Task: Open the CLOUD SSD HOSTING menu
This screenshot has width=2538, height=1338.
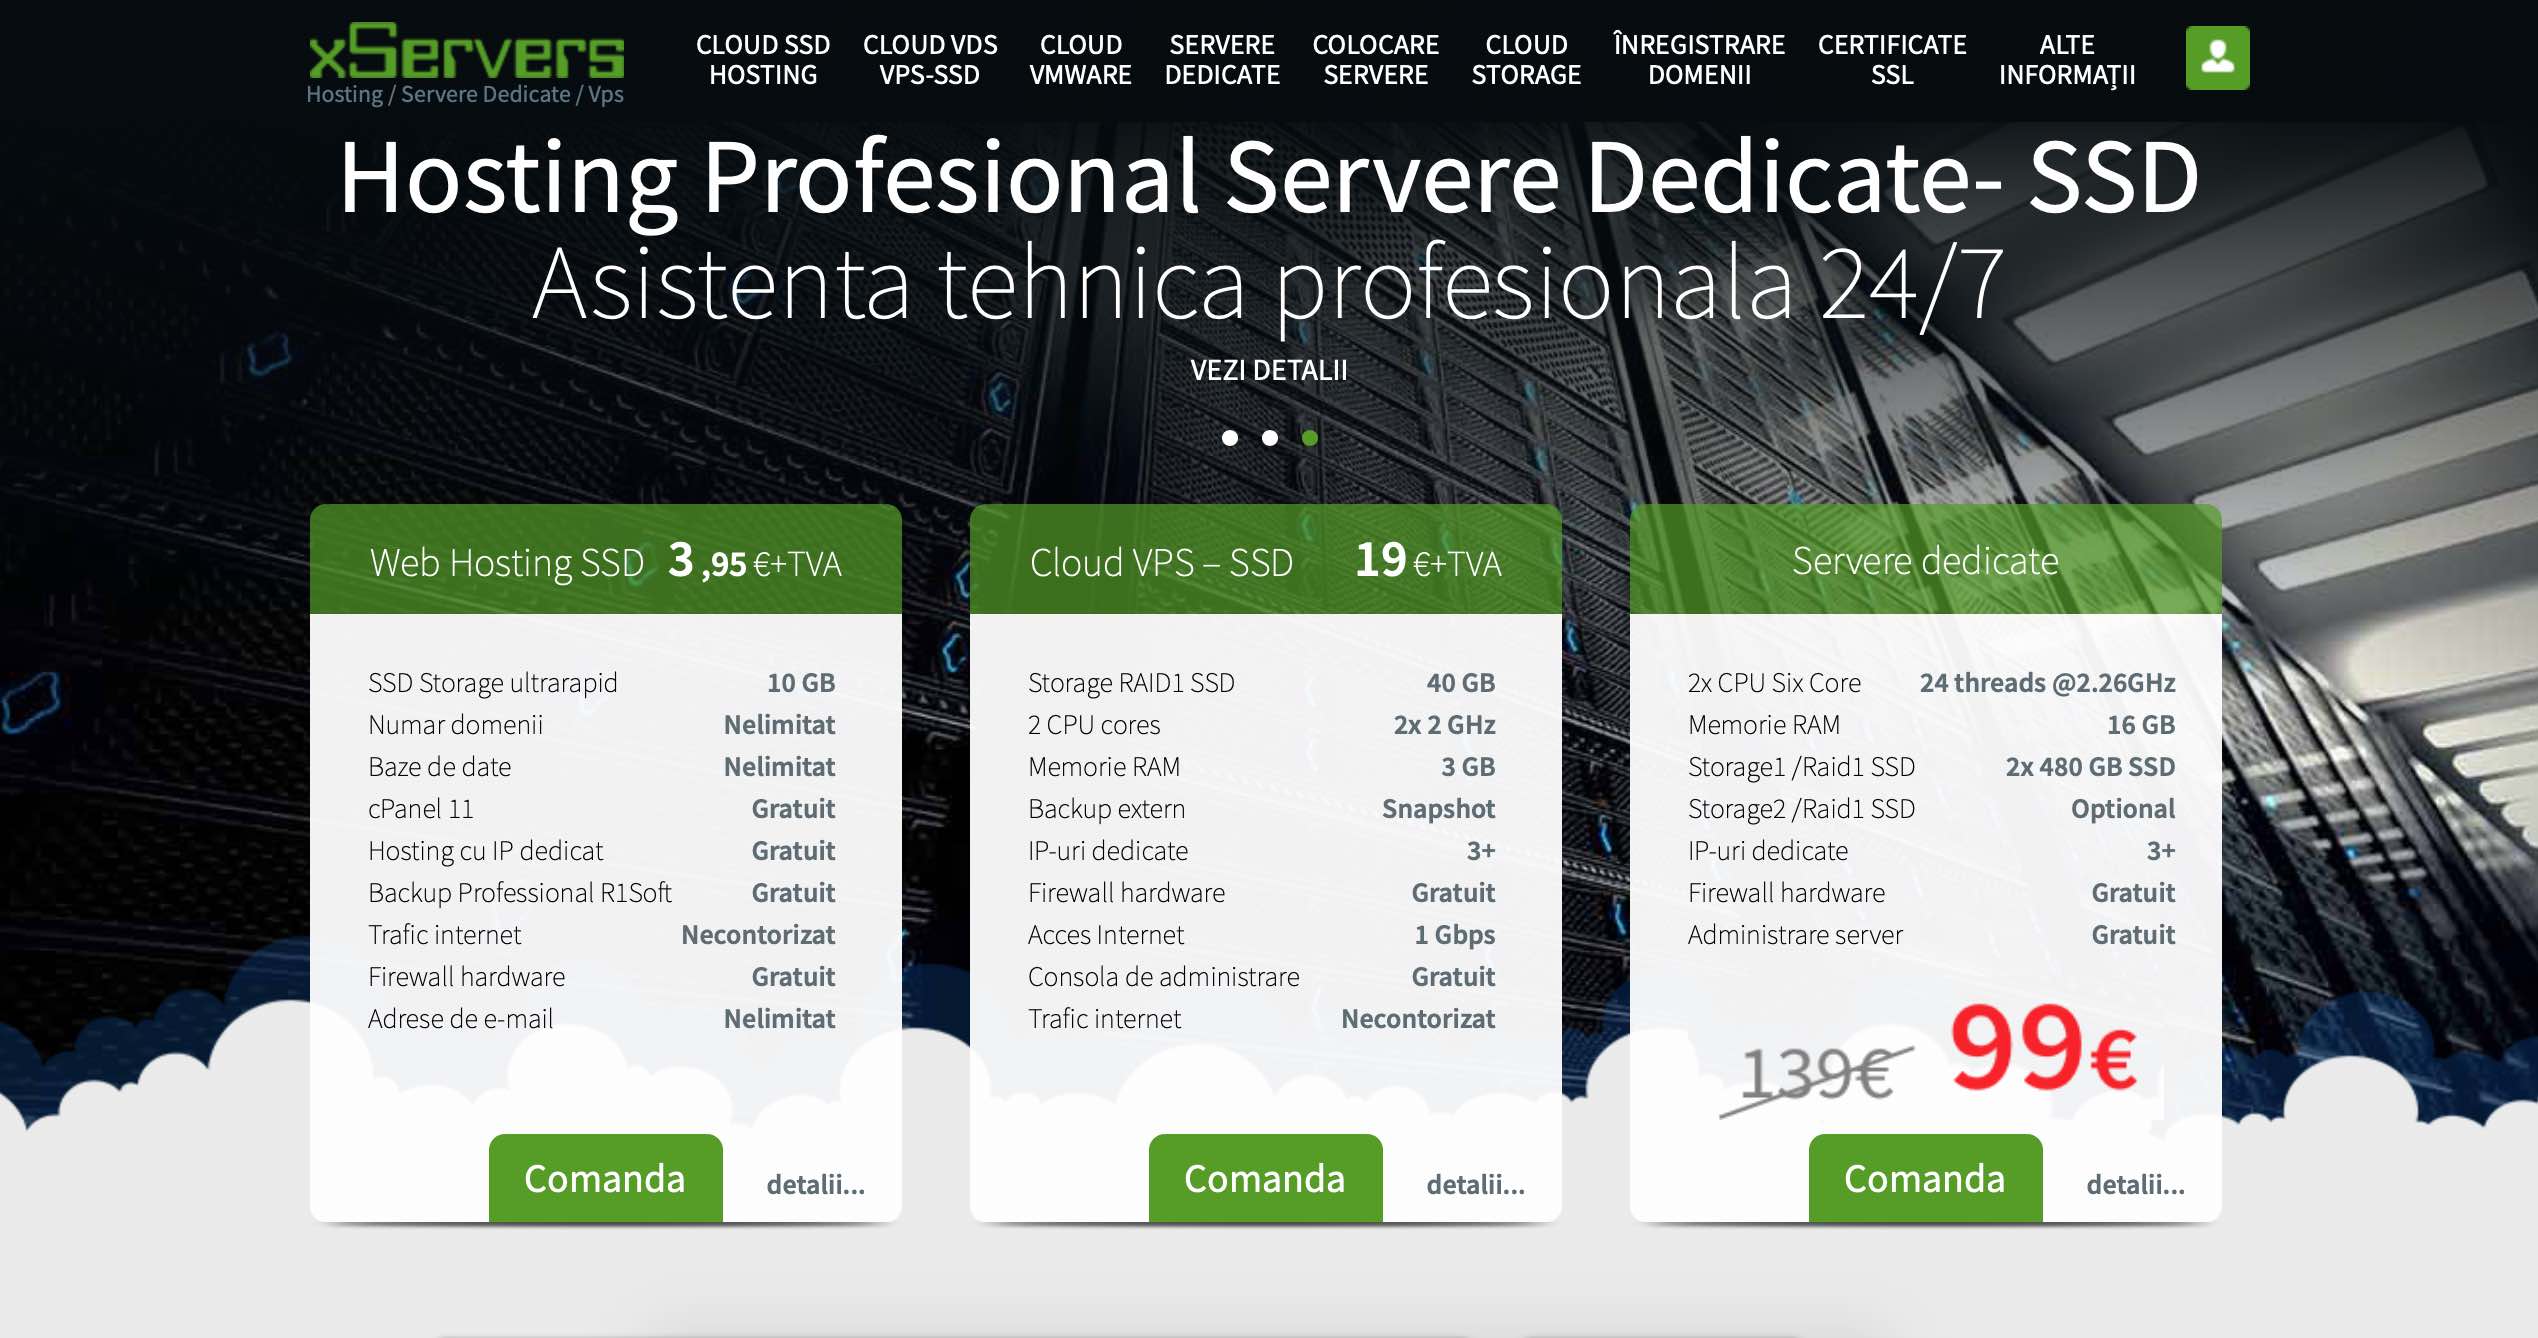Action: point(763,60)
